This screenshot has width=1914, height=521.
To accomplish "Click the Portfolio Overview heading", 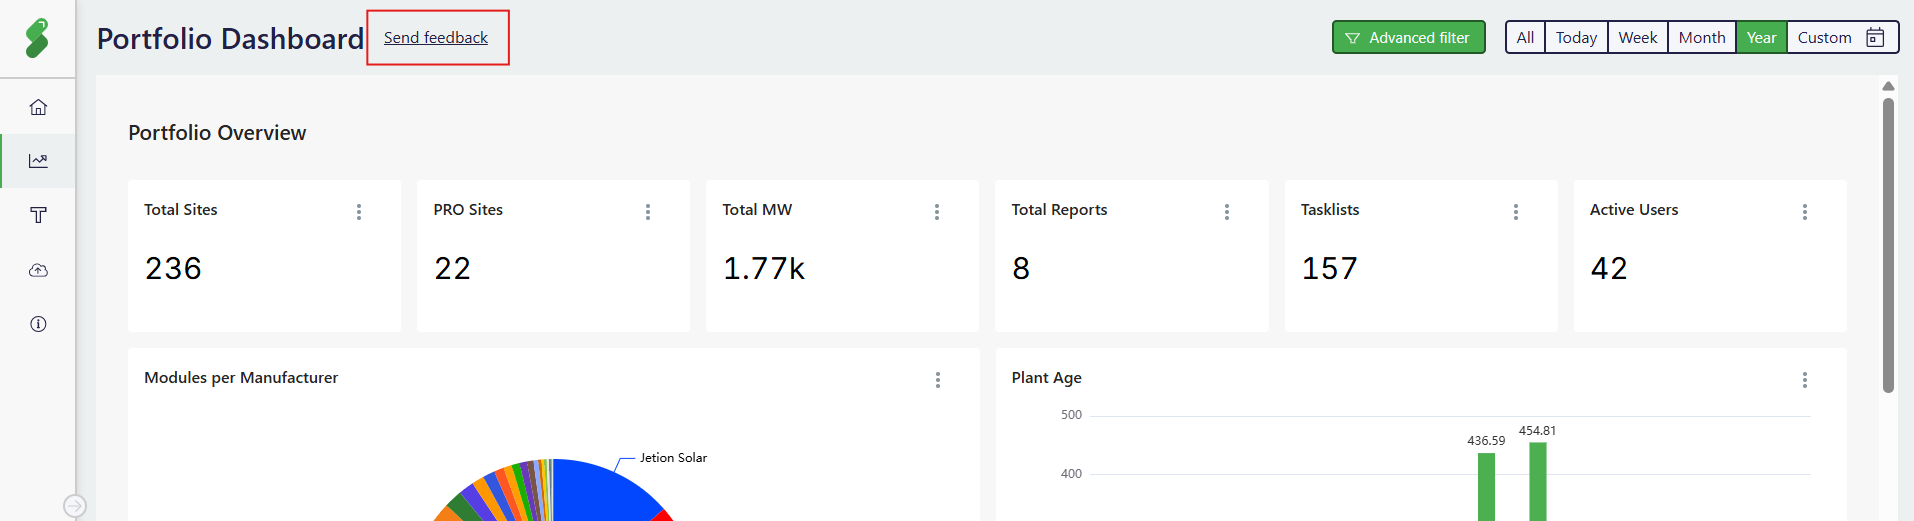I will (x=217, y=133).
